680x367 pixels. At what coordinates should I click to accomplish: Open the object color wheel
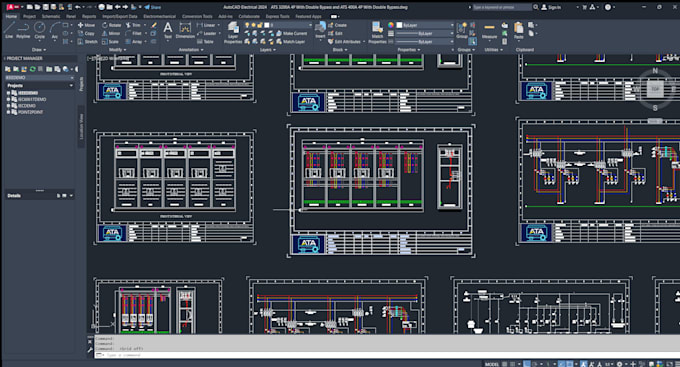pos(391,25)
